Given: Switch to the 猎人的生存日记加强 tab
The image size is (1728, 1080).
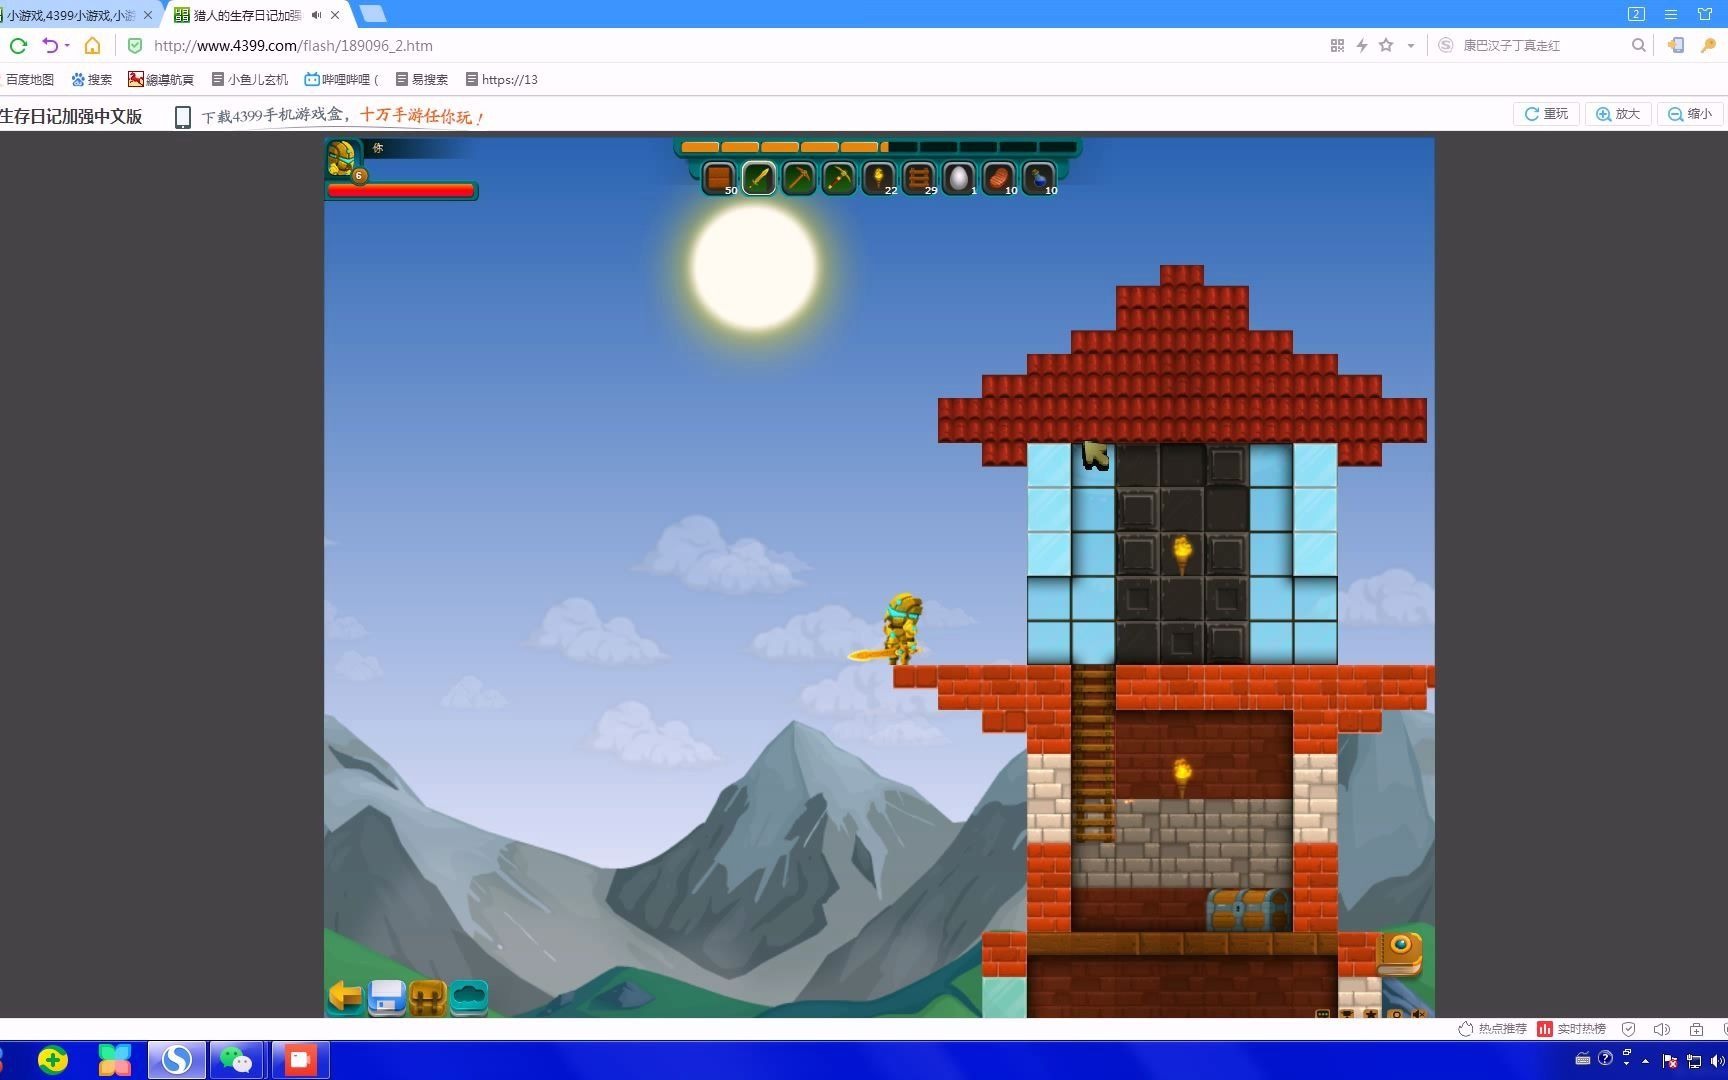Looking at the screenshot, I should [x=256, y=15].
